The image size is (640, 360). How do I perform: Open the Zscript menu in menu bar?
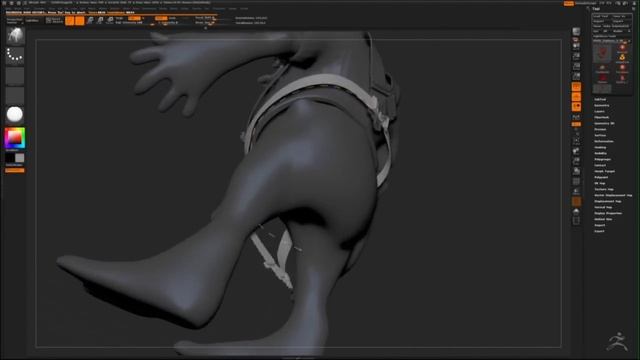[x=244, y=9]
